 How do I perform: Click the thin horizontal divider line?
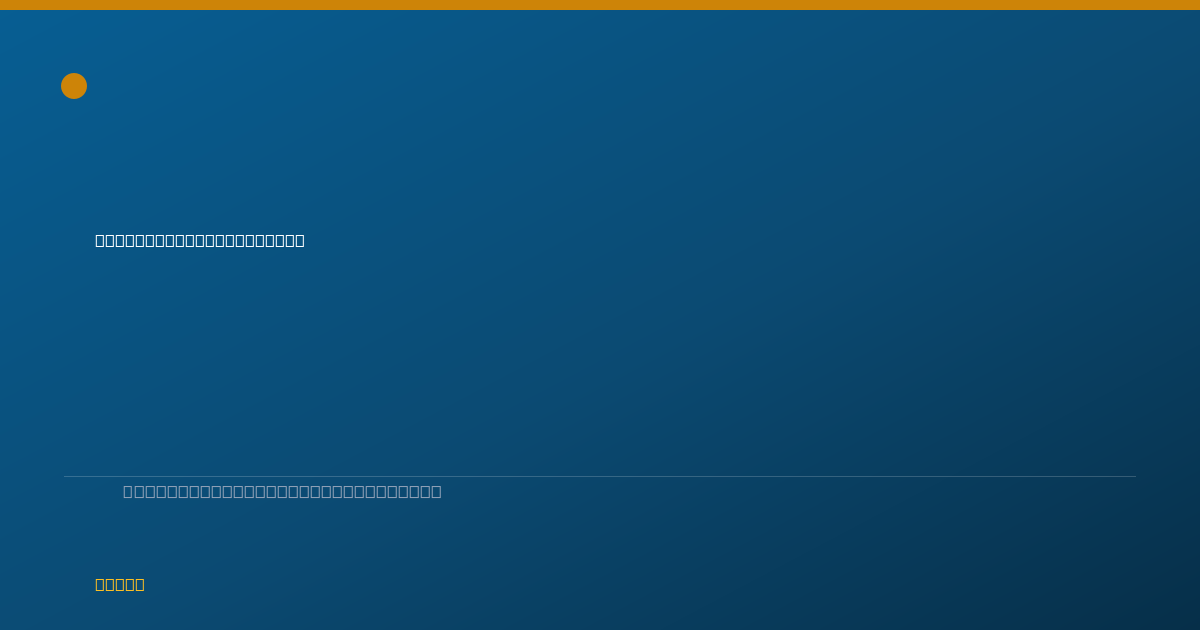(600, 476)
